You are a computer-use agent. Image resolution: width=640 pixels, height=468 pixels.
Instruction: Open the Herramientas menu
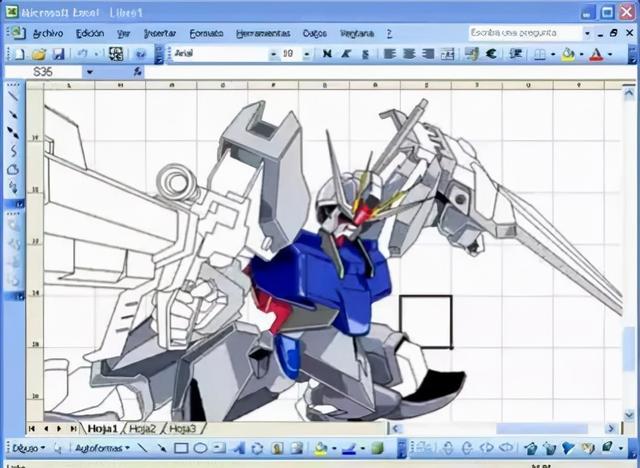(263, 33)
